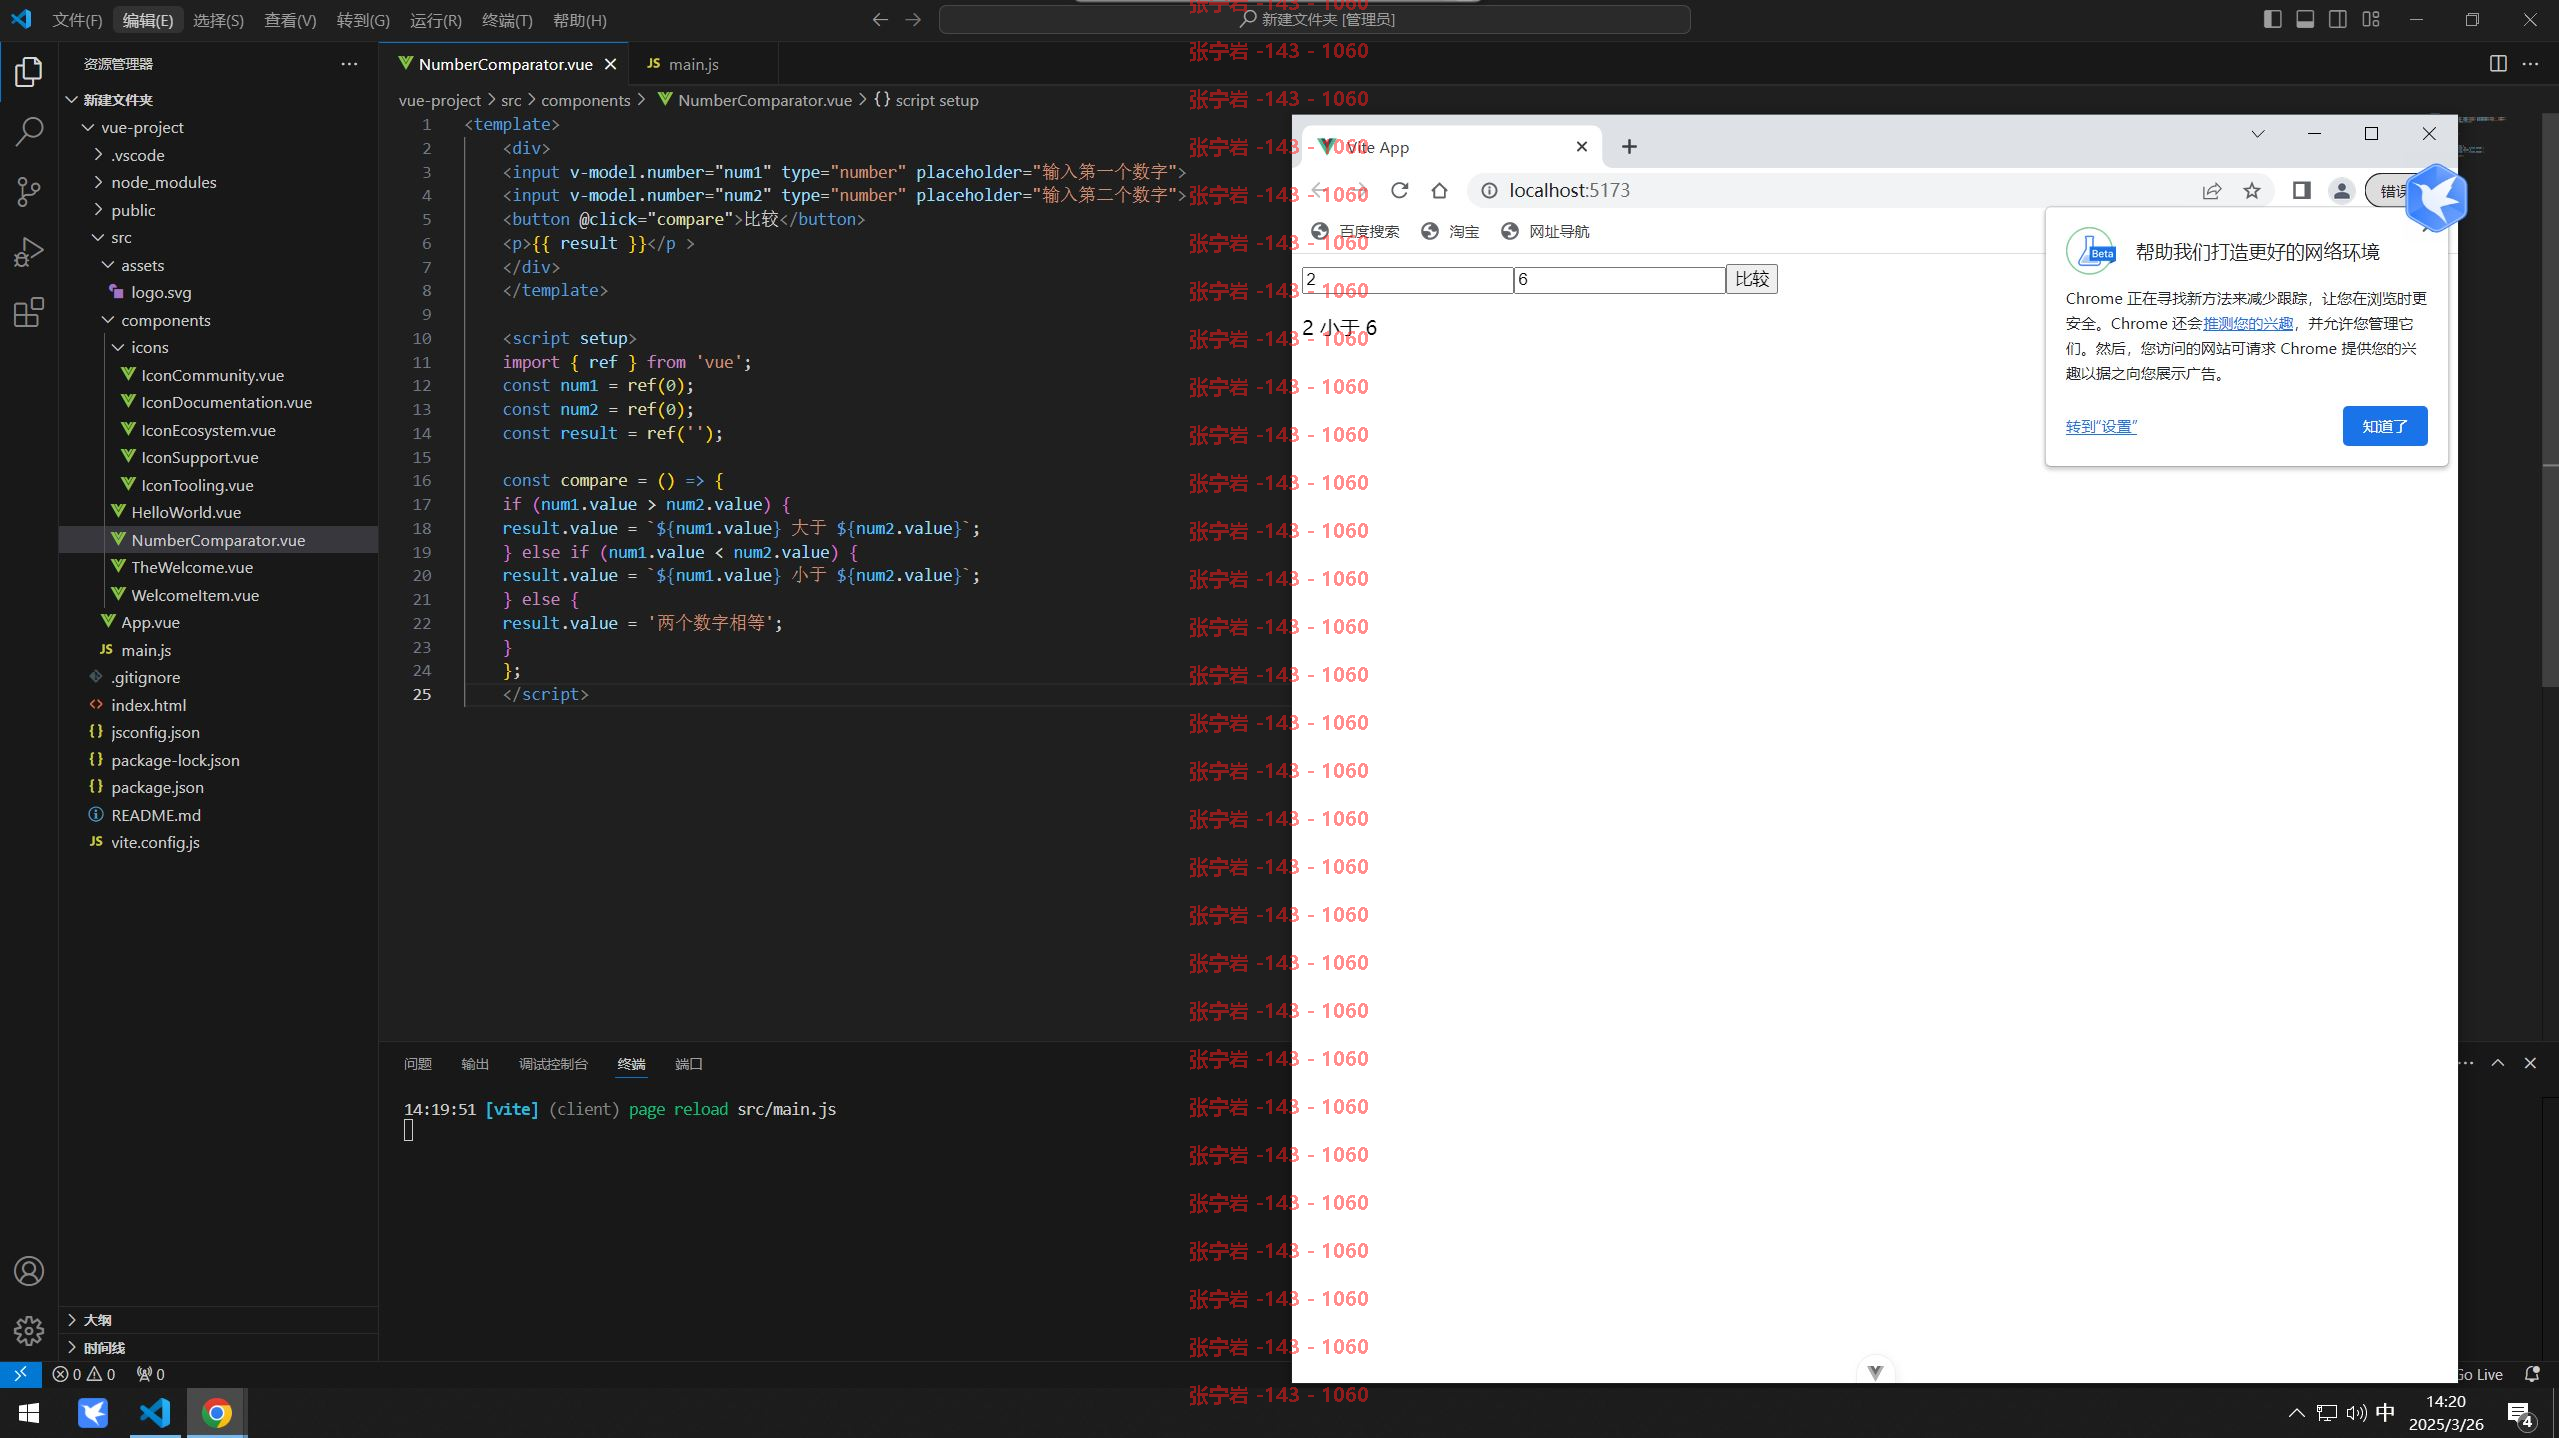This screenshot has height=1438, width=2559.
Task: Close the Vite App browser tab
Action: pyautogui.click(x=1582, y=147)
